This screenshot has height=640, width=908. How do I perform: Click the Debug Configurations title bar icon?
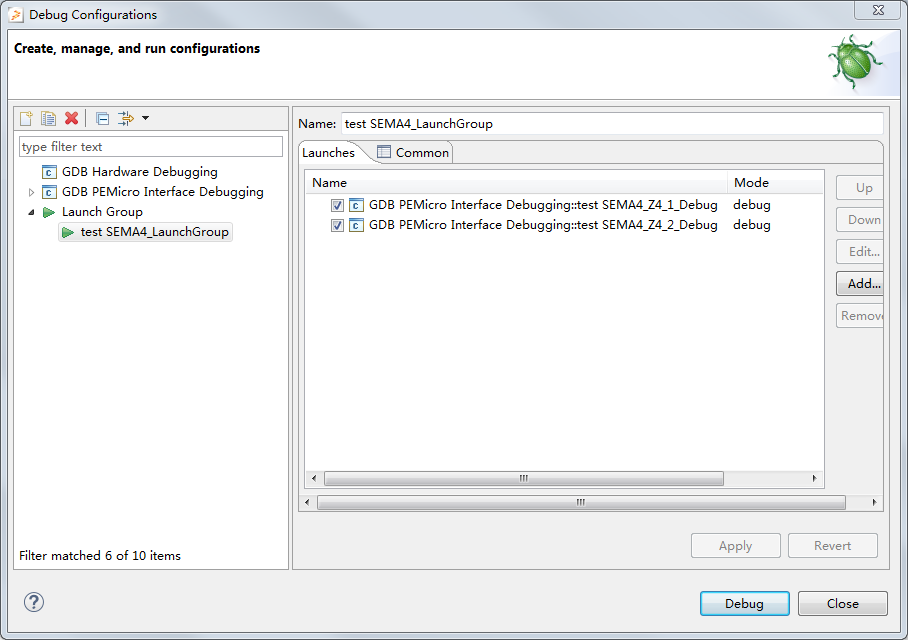tap(16, 14)
